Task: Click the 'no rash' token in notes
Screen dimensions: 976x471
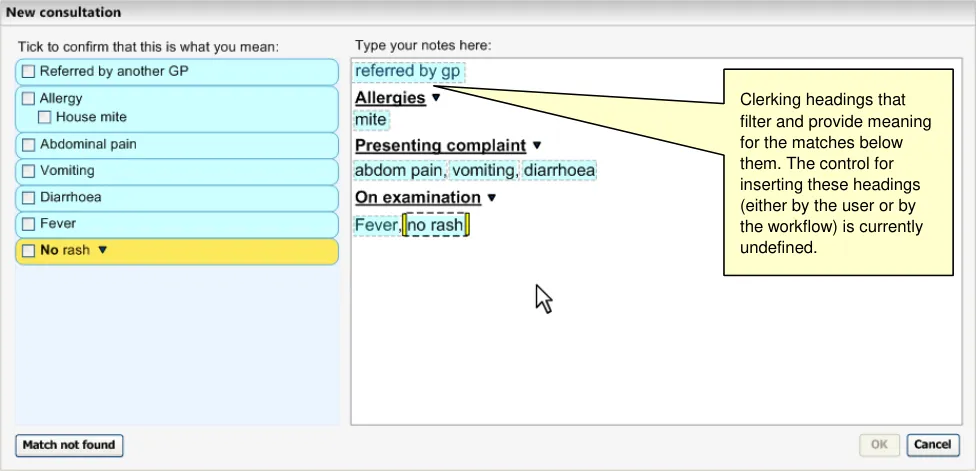Action: click(x=435, y=225)
